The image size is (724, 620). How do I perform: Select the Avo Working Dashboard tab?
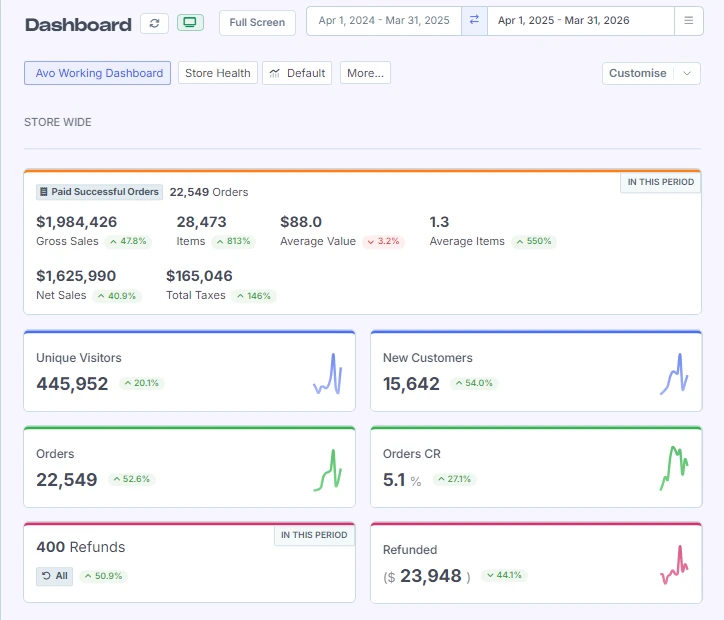point(97,73)
